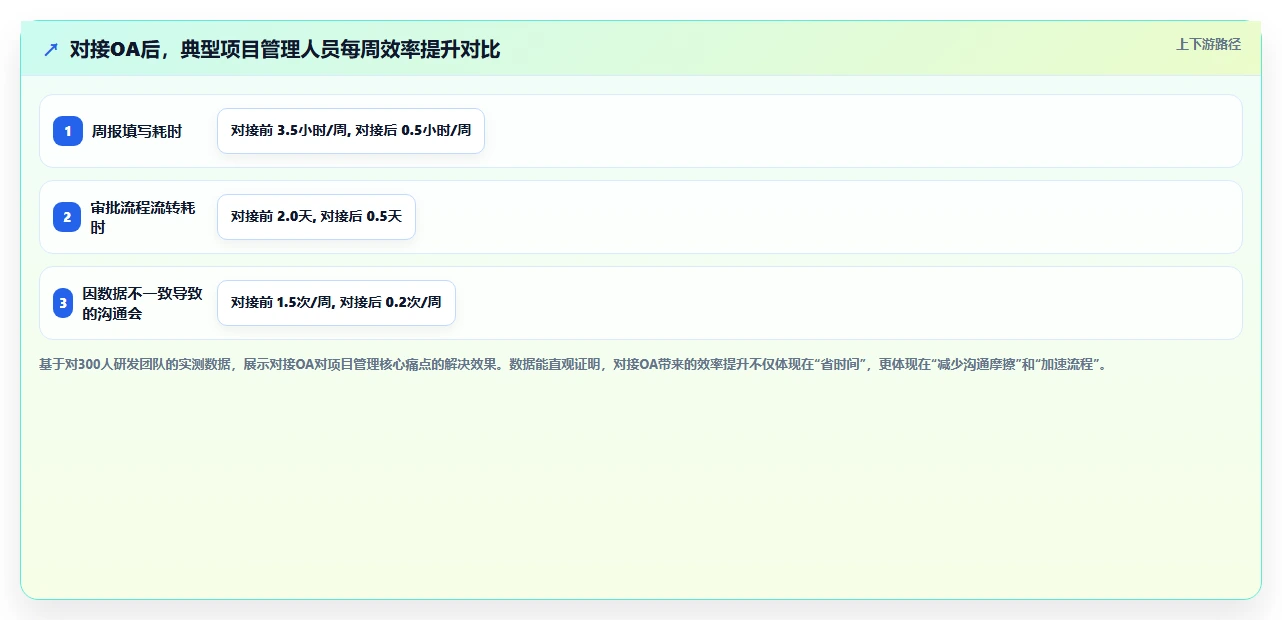Select the number 1 badge
Screen dimensions: 1282x620
pos(68,131)
